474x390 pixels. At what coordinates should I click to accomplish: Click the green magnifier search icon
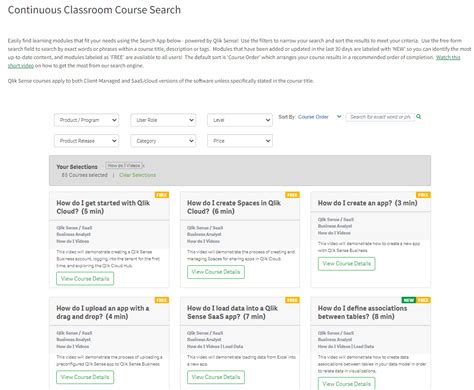[419, 116]
